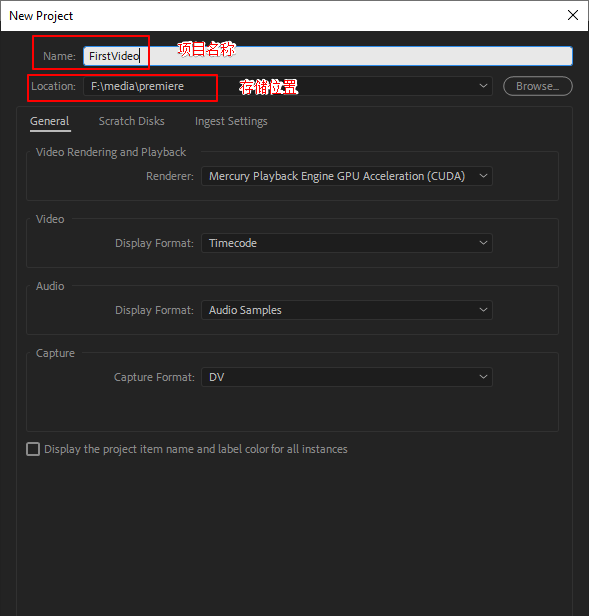Switch to the Ingest Settings tab
589x616 pixels.
coord(231,121)
